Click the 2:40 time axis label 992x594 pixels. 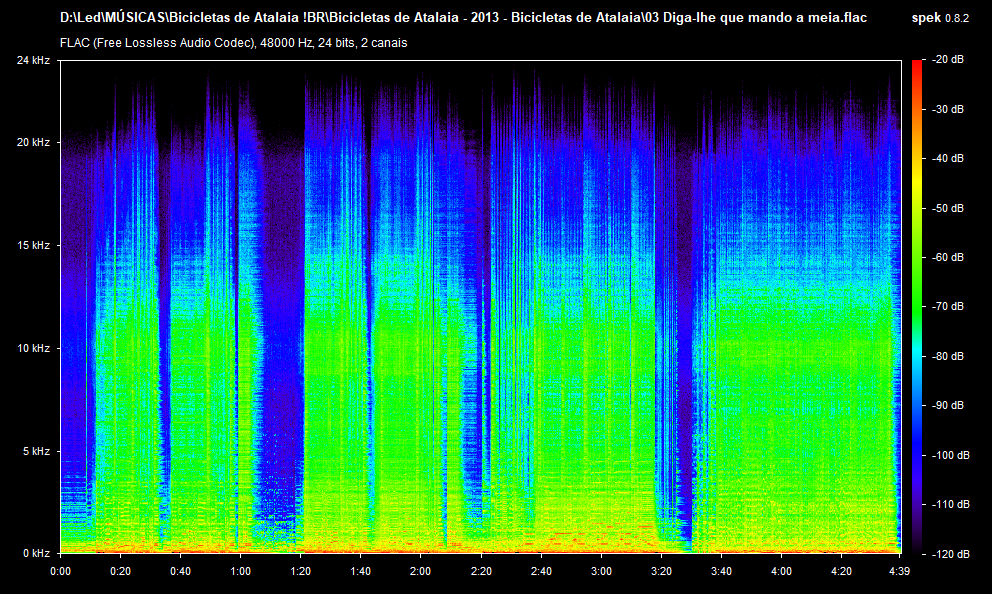tap(541, 571)
